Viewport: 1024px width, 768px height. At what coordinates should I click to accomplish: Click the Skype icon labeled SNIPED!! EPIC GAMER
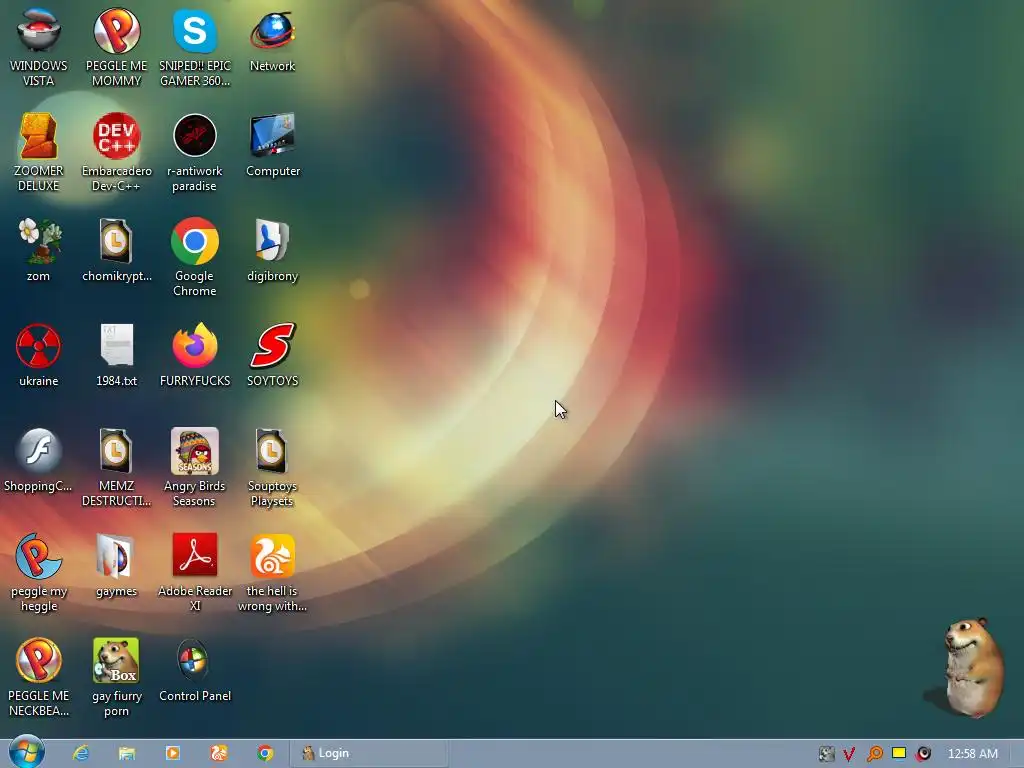(x=195, y=48)
